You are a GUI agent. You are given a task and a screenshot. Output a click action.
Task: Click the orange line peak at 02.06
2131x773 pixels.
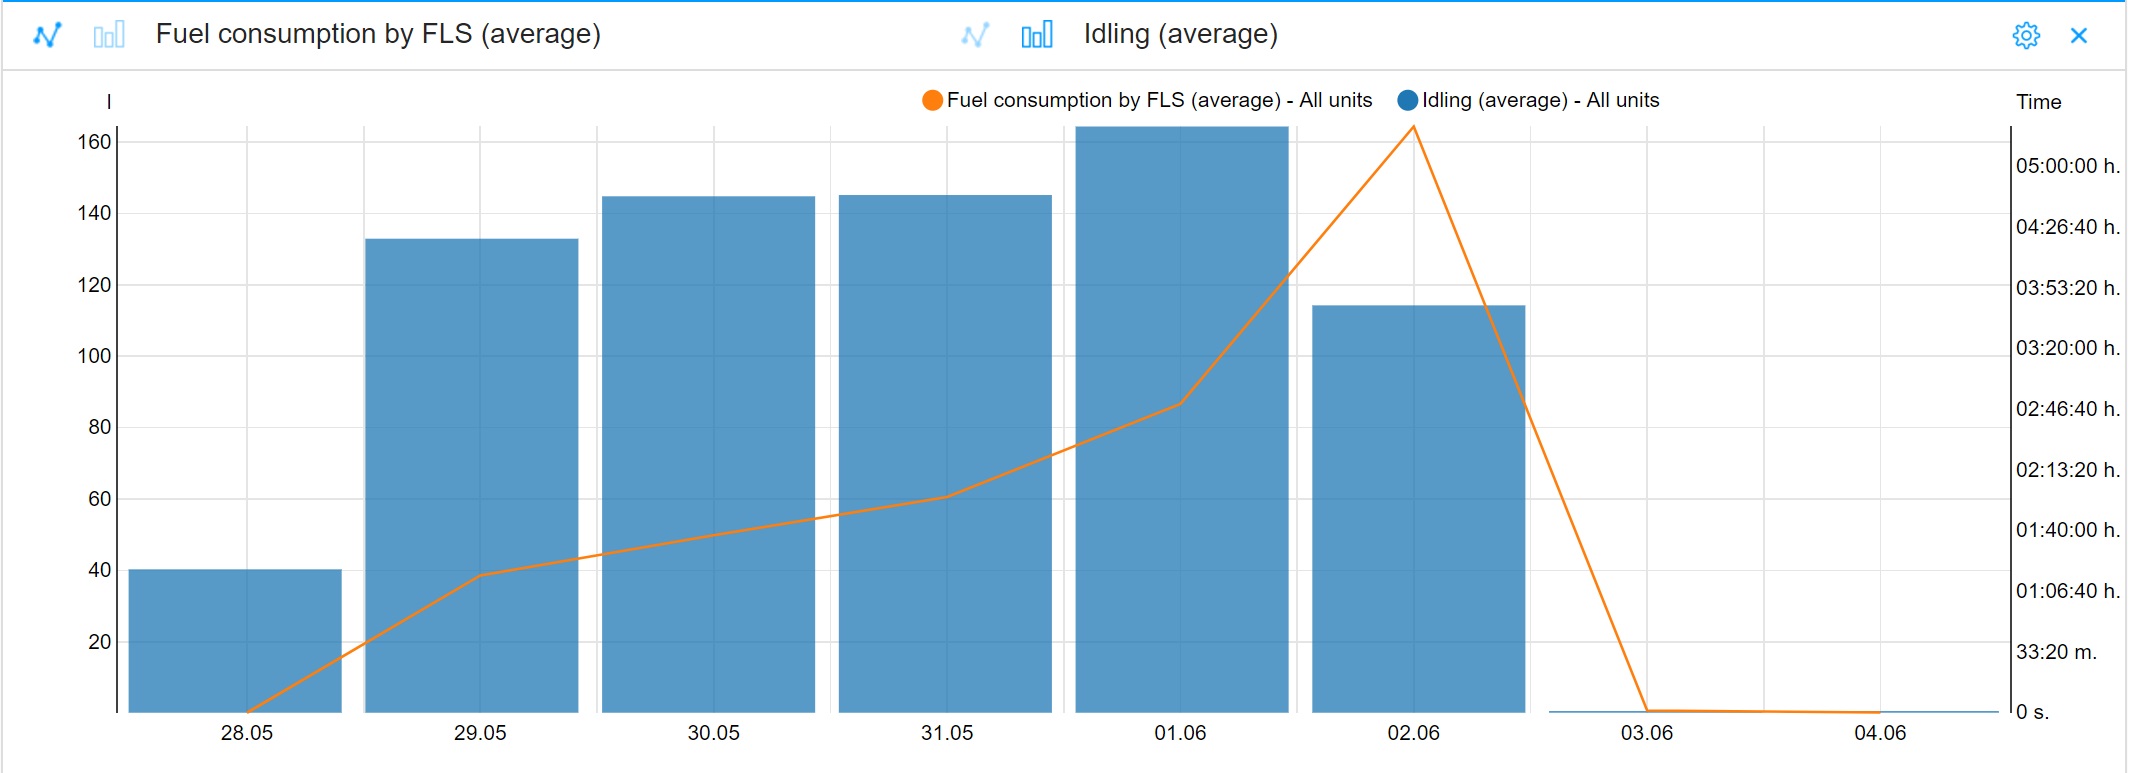[1413, 127]
